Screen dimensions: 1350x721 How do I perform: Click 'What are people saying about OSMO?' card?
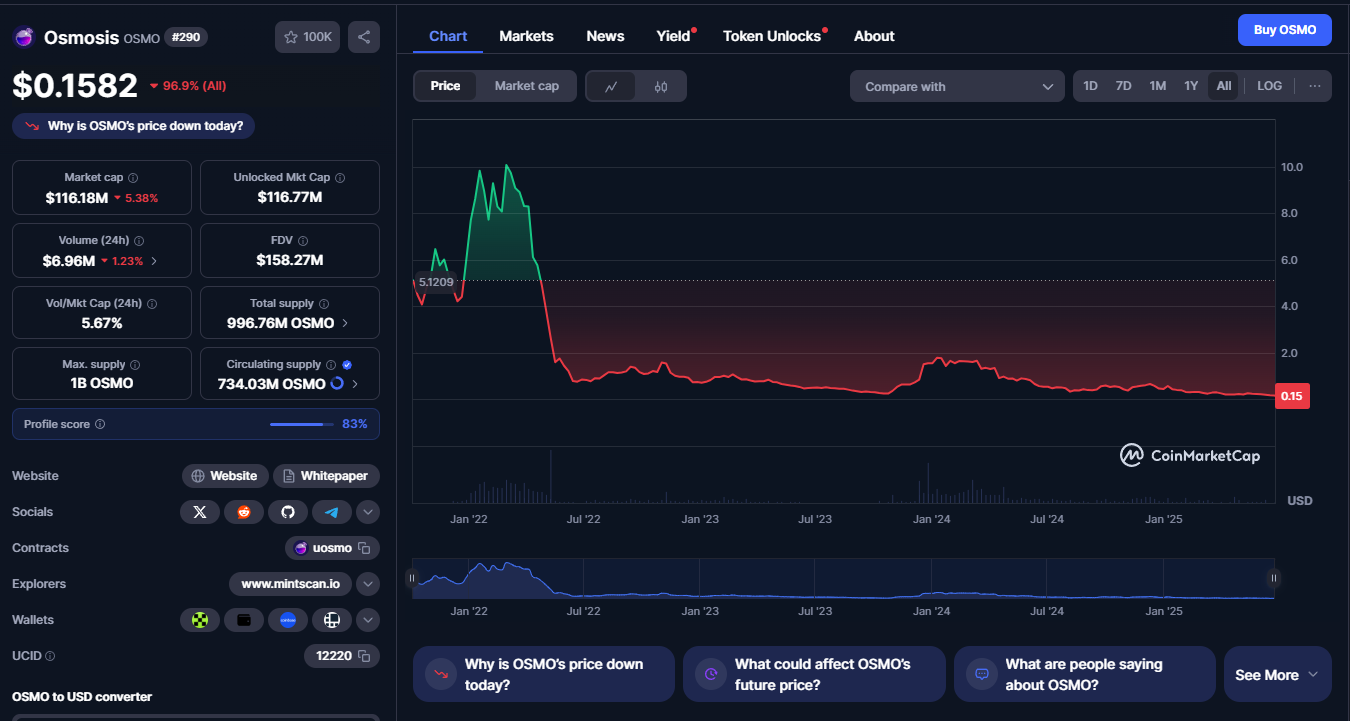coord(1085,674)
